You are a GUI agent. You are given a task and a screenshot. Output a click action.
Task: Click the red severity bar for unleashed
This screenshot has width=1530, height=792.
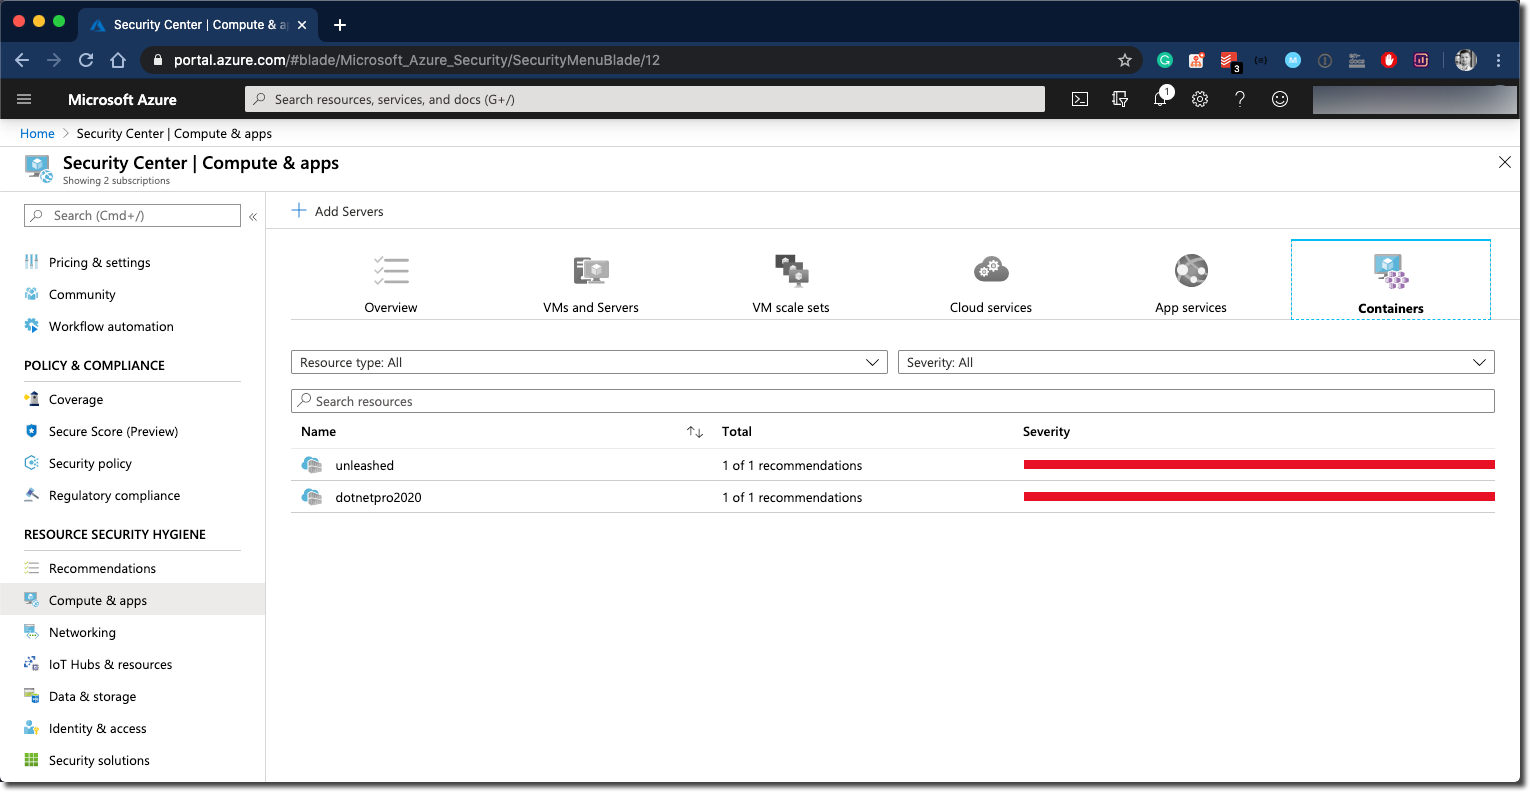pyautogui.click(x=1258, y=464)
